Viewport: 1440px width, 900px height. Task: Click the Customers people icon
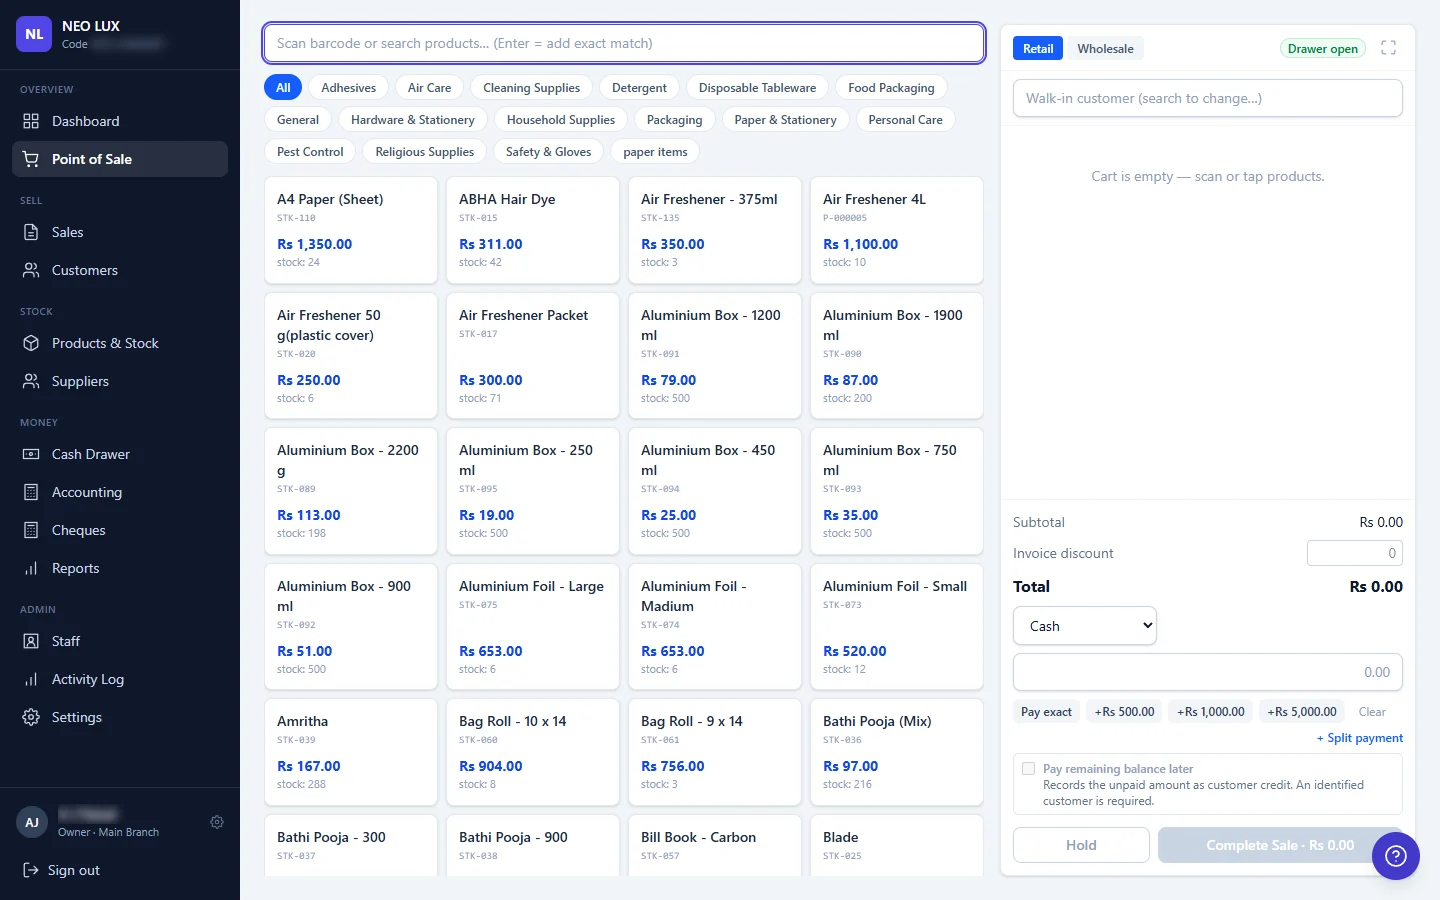click(31, 270)
